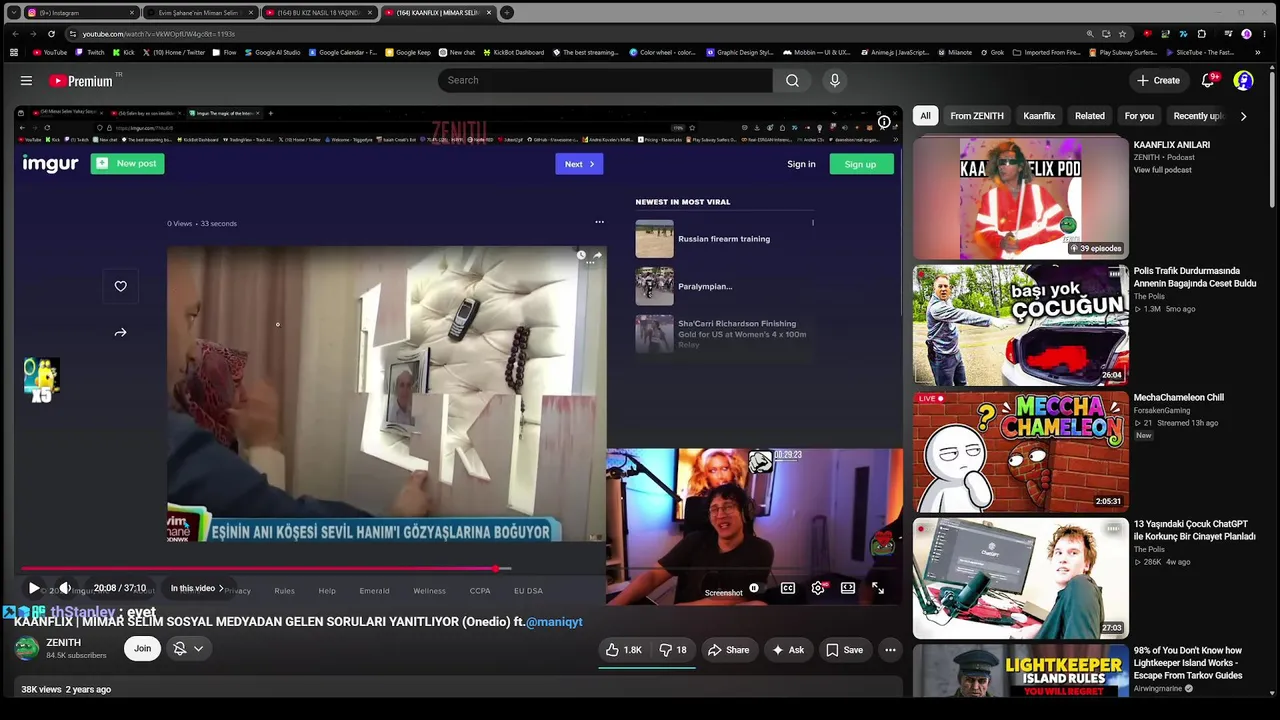Select the Related chip
This screenshot has width=1280, height=720.
pyautogui.click(x=1090, y=116)
